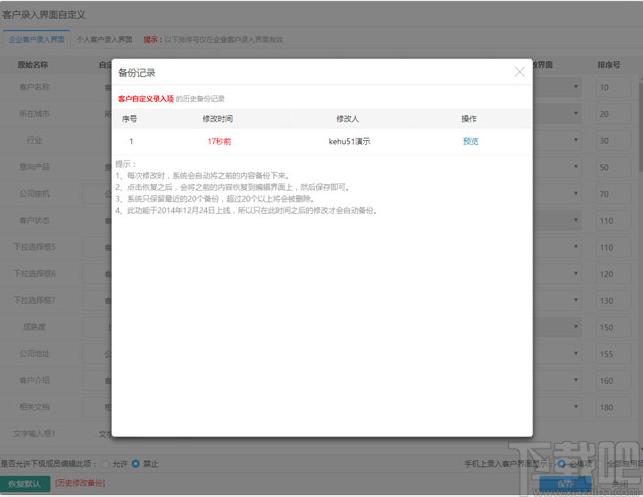Click the sort field in the 客户状态 row
This screenshot has width=643, height=497.
[x=612, y=221]
